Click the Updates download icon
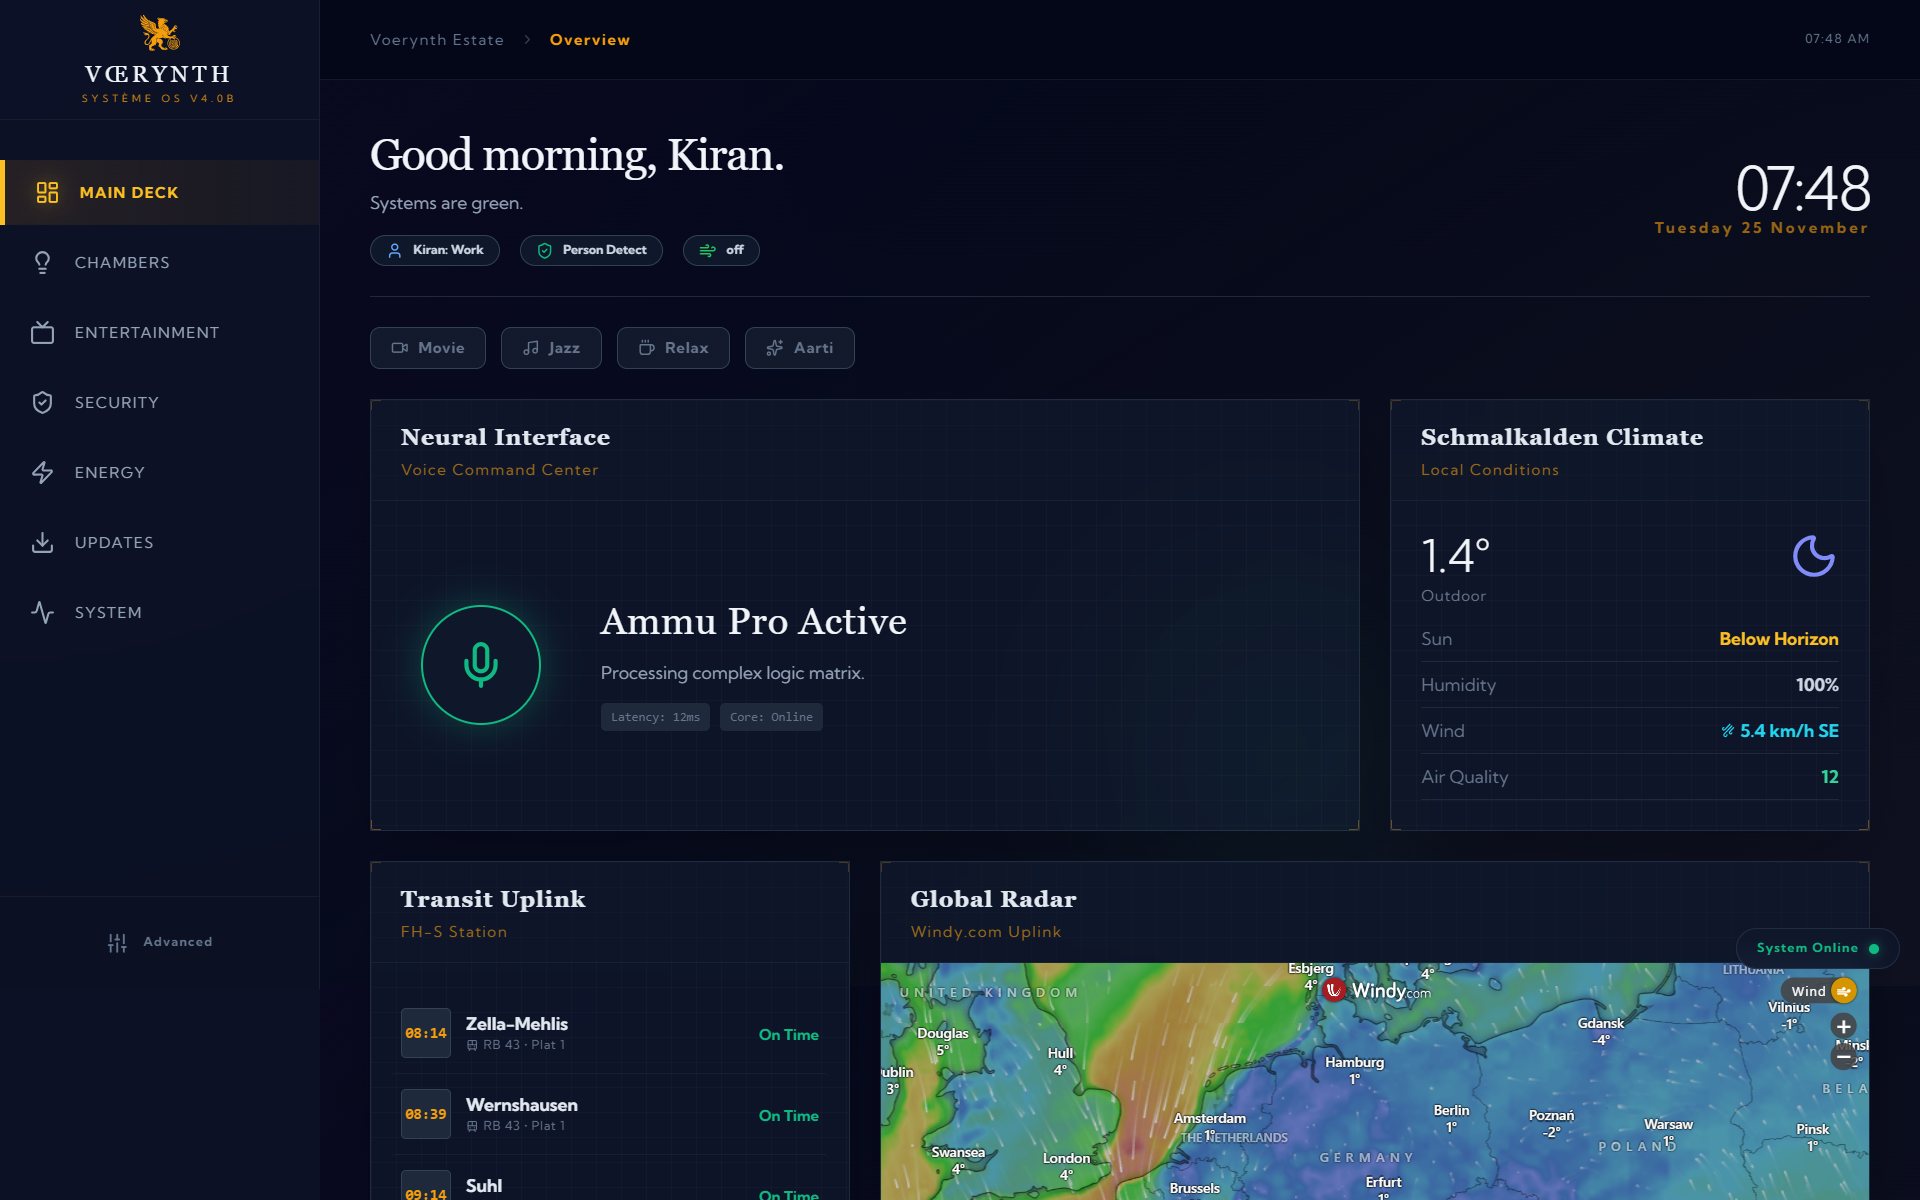This screenshot has height=1200, width=1920. click(42, 542)
